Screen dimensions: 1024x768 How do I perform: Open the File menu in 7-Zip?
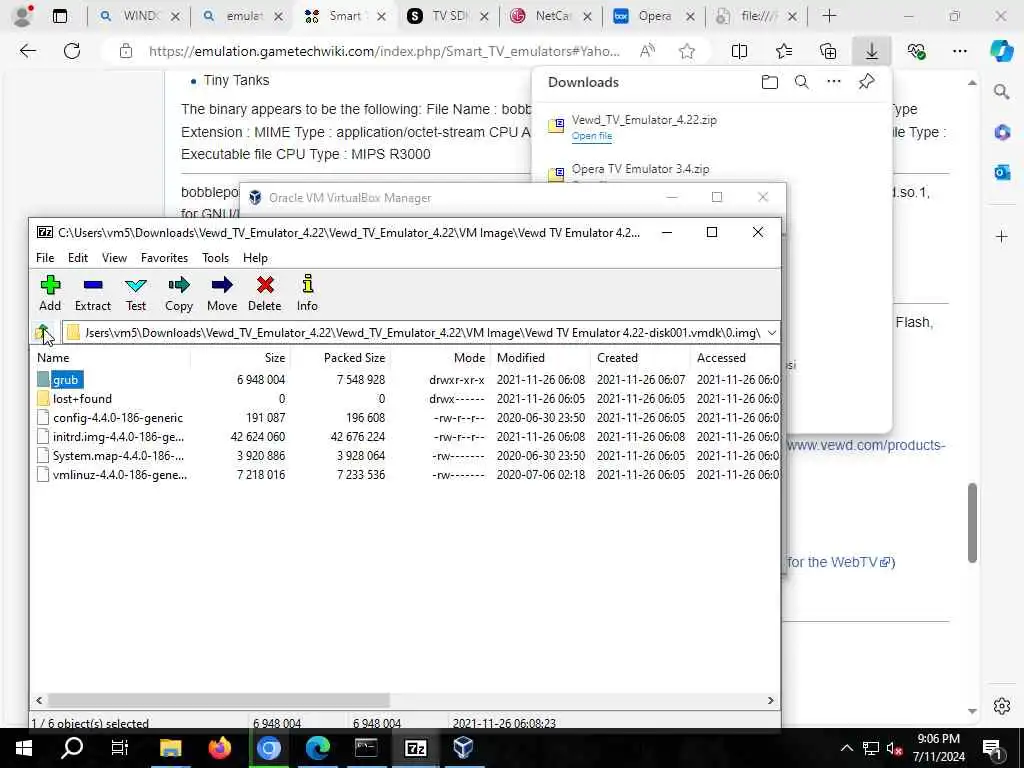[45, 258]
